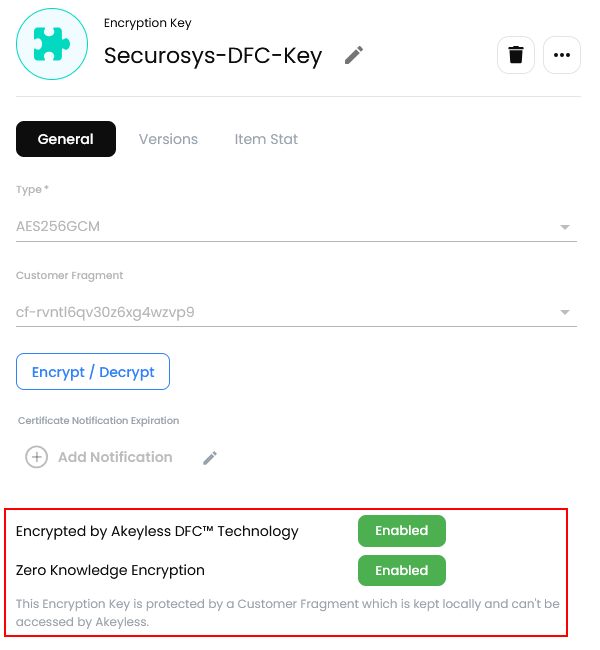Image resolution: width=600 pixels, height=650 pixels.
Task: Click the Zero Knowledge Encryption Enabled badge
Action: click(401, 571)
